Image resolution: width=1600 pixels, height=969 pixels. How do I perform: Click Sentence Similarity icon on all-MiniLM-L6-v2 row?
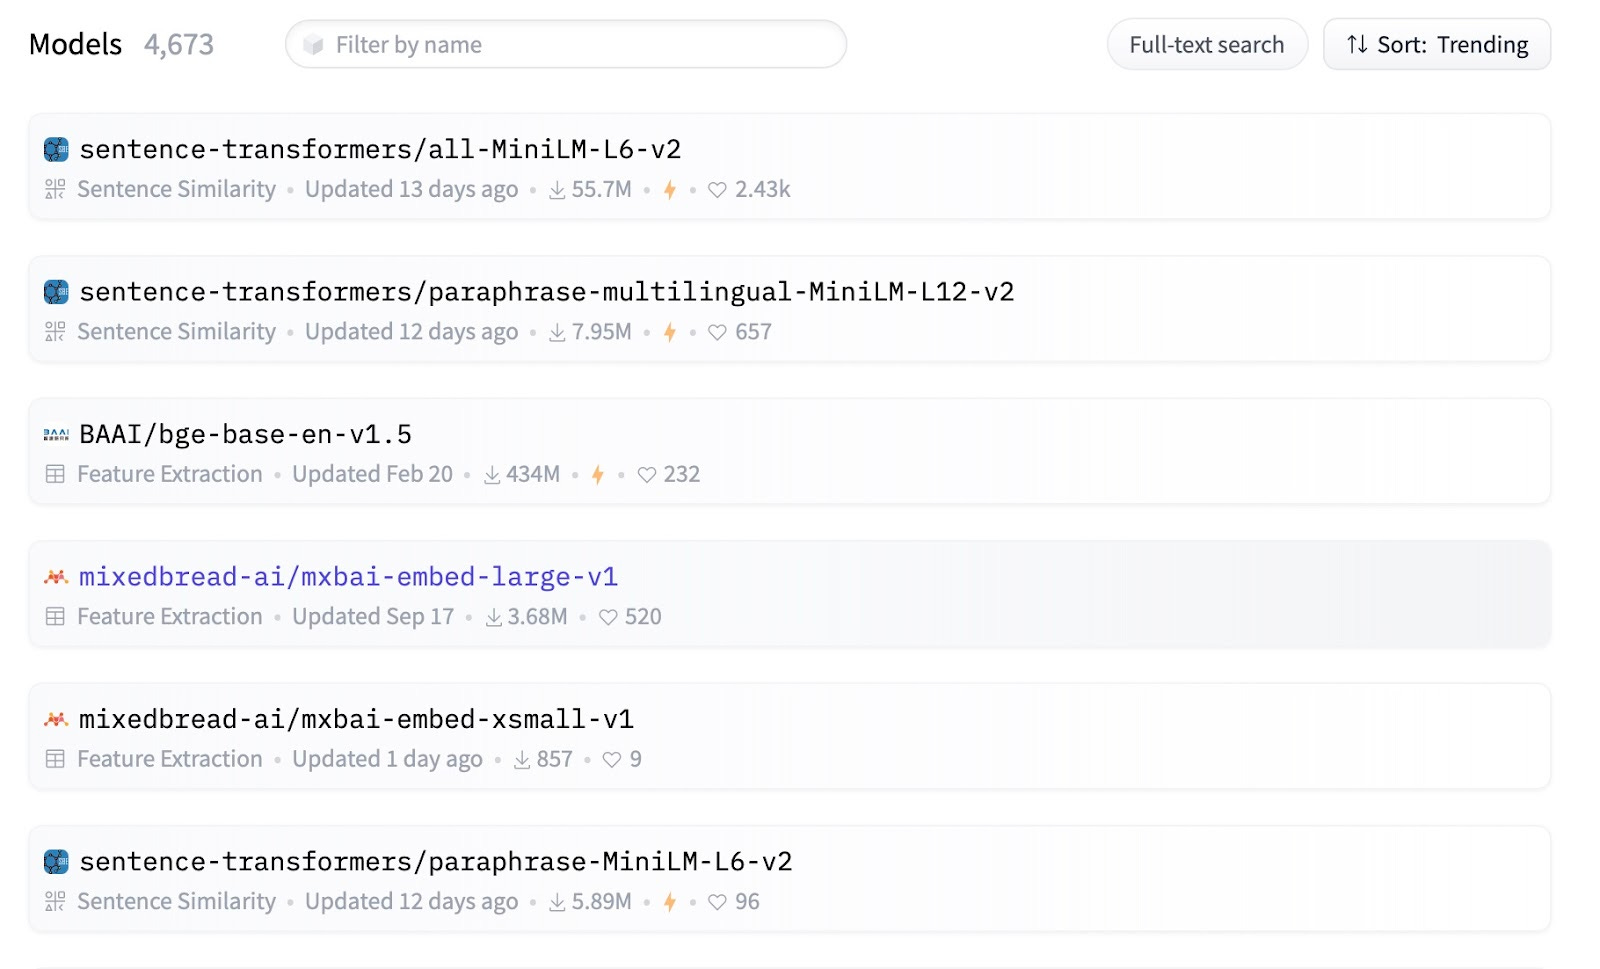[x=55, y=189]
